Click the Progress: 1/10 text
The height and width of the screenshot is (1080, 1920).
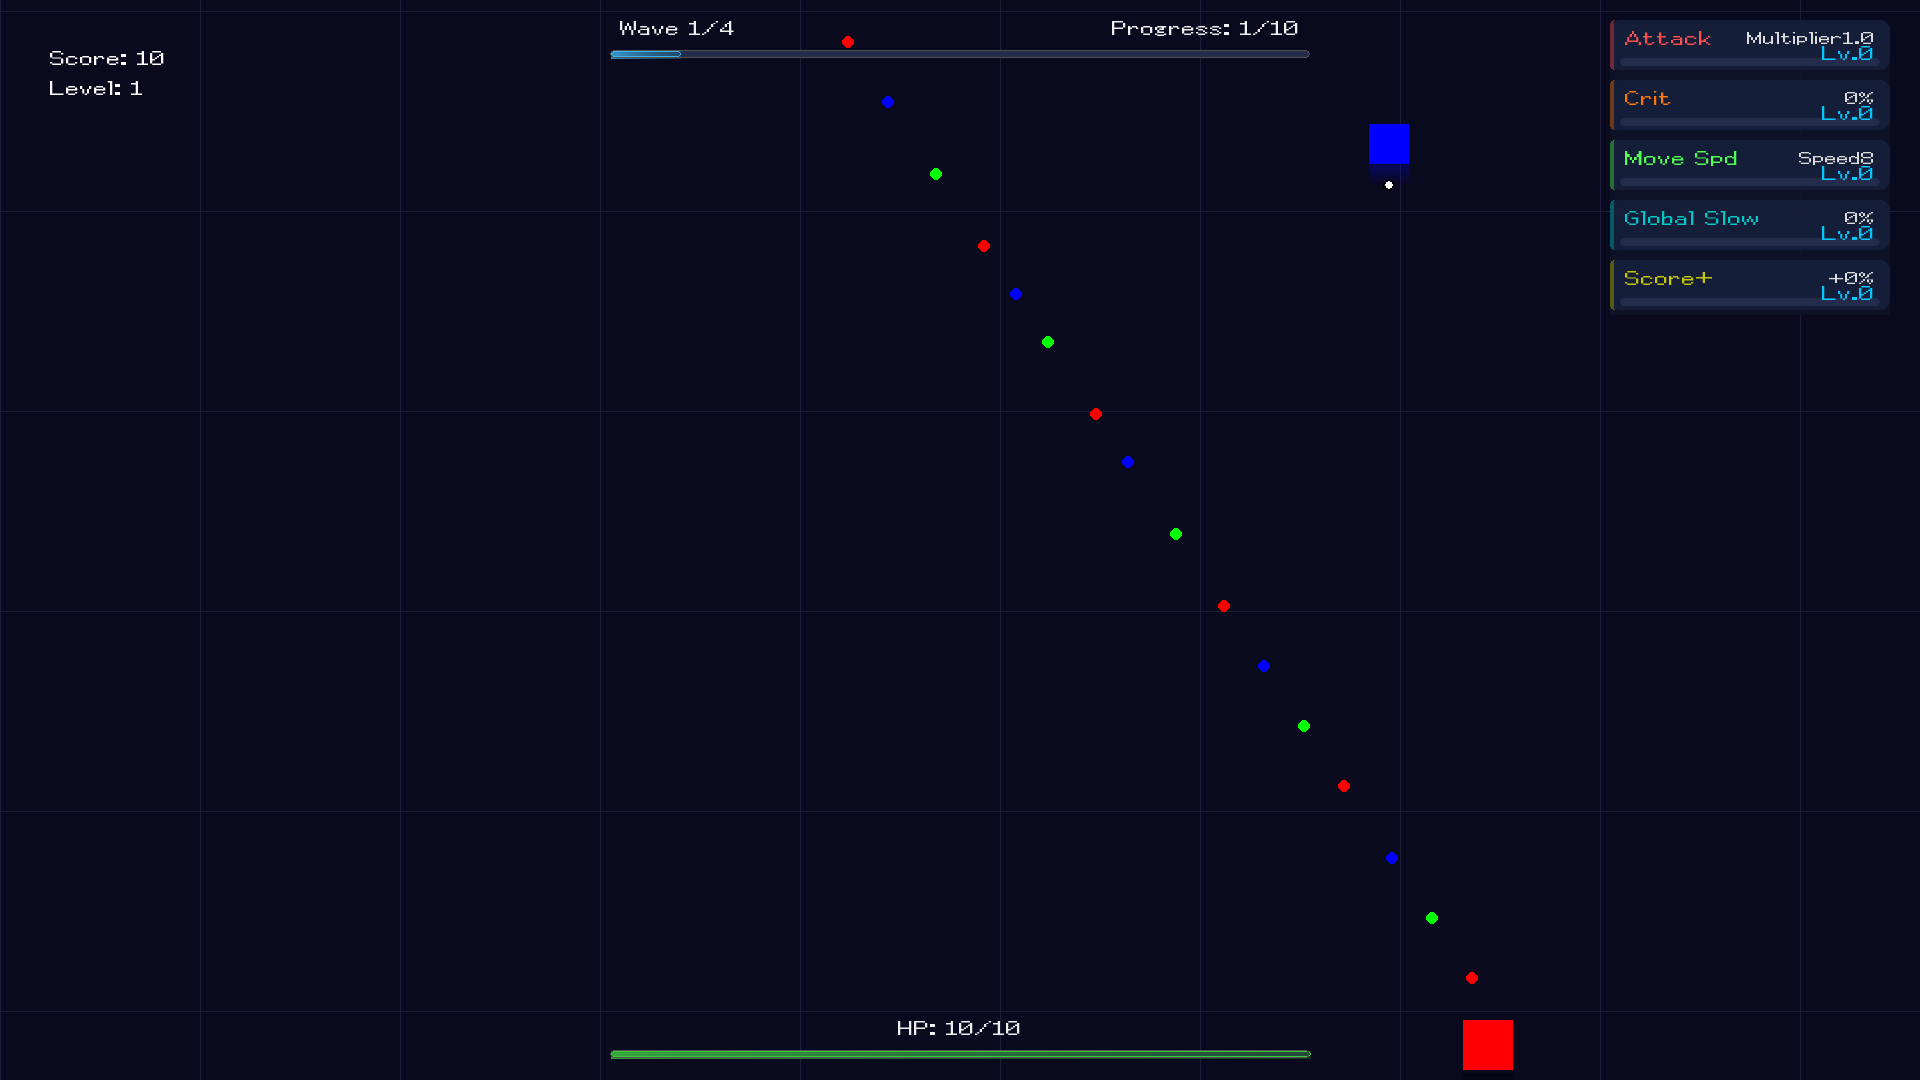click(x=1204, y=28)
